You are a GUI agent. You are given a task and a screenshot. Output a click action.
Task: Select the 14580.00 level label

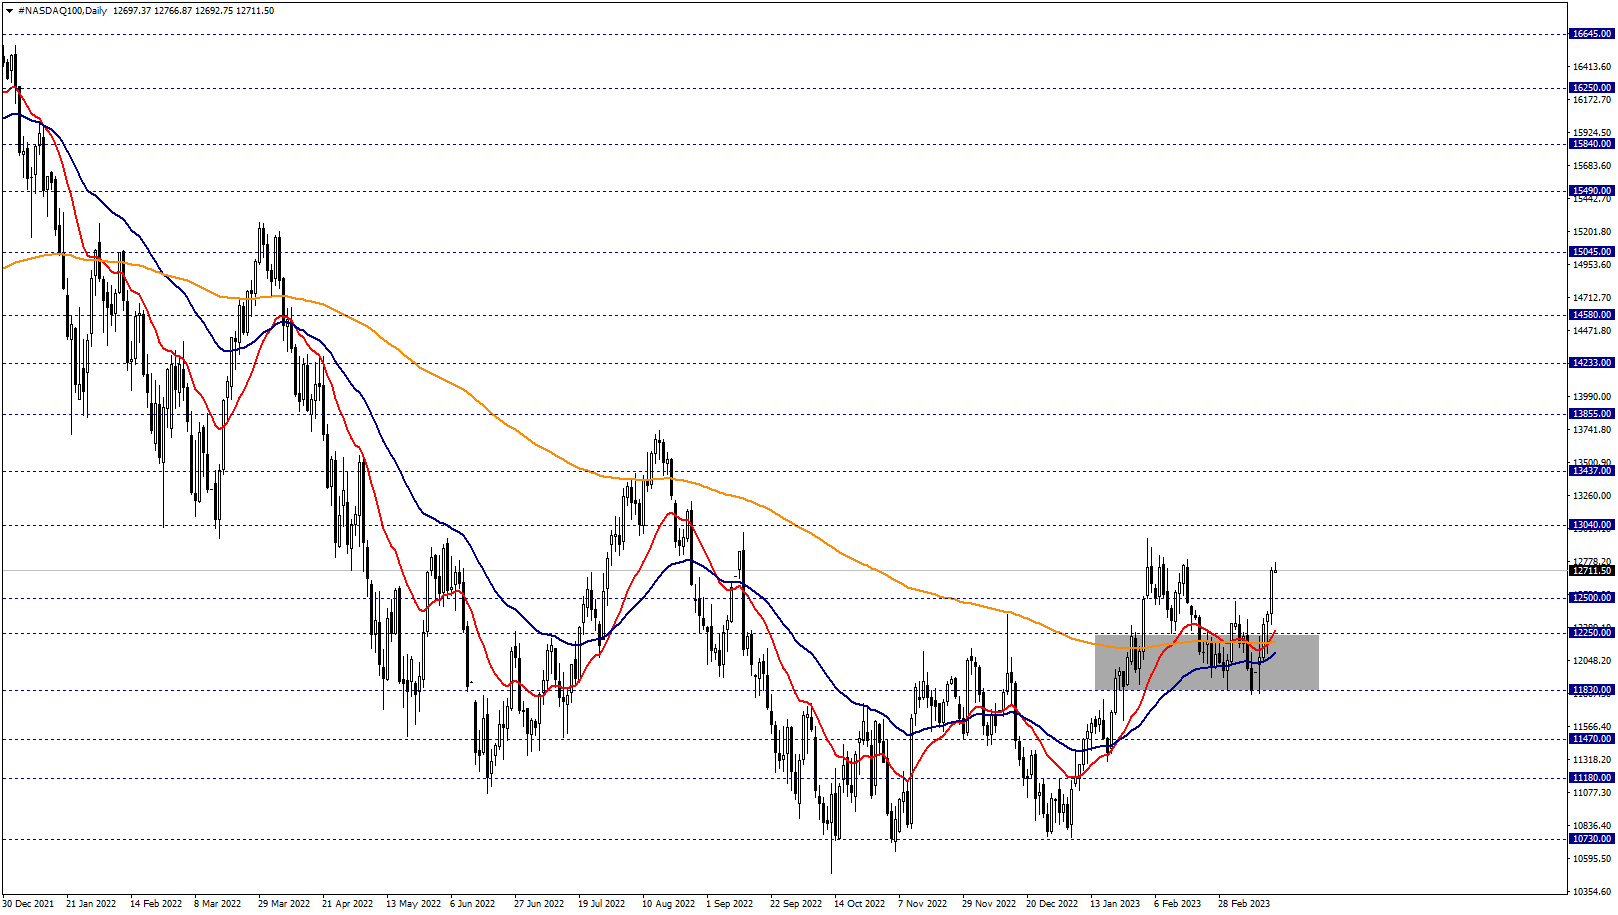point(1591,315)
